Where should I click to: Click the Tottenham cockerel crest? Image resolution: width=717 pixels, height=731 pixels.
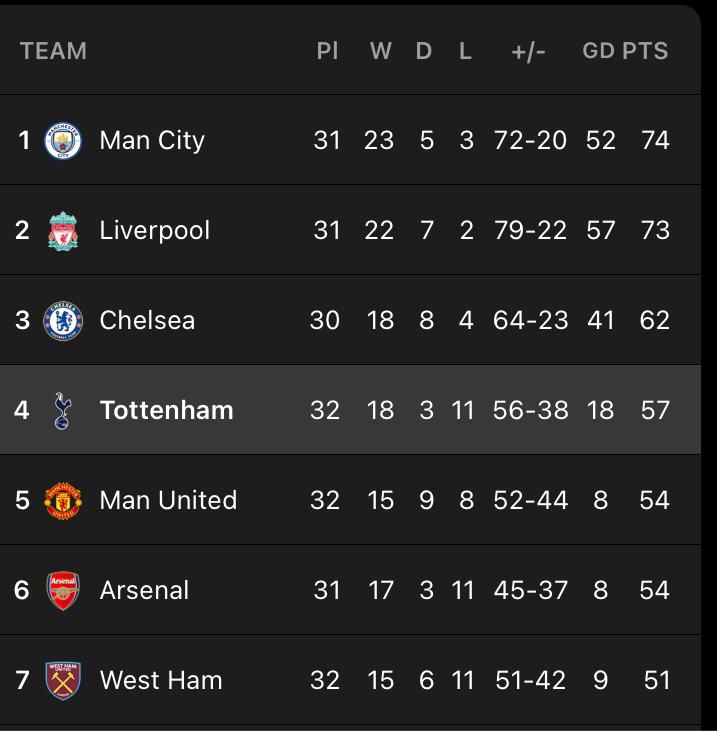62,411
